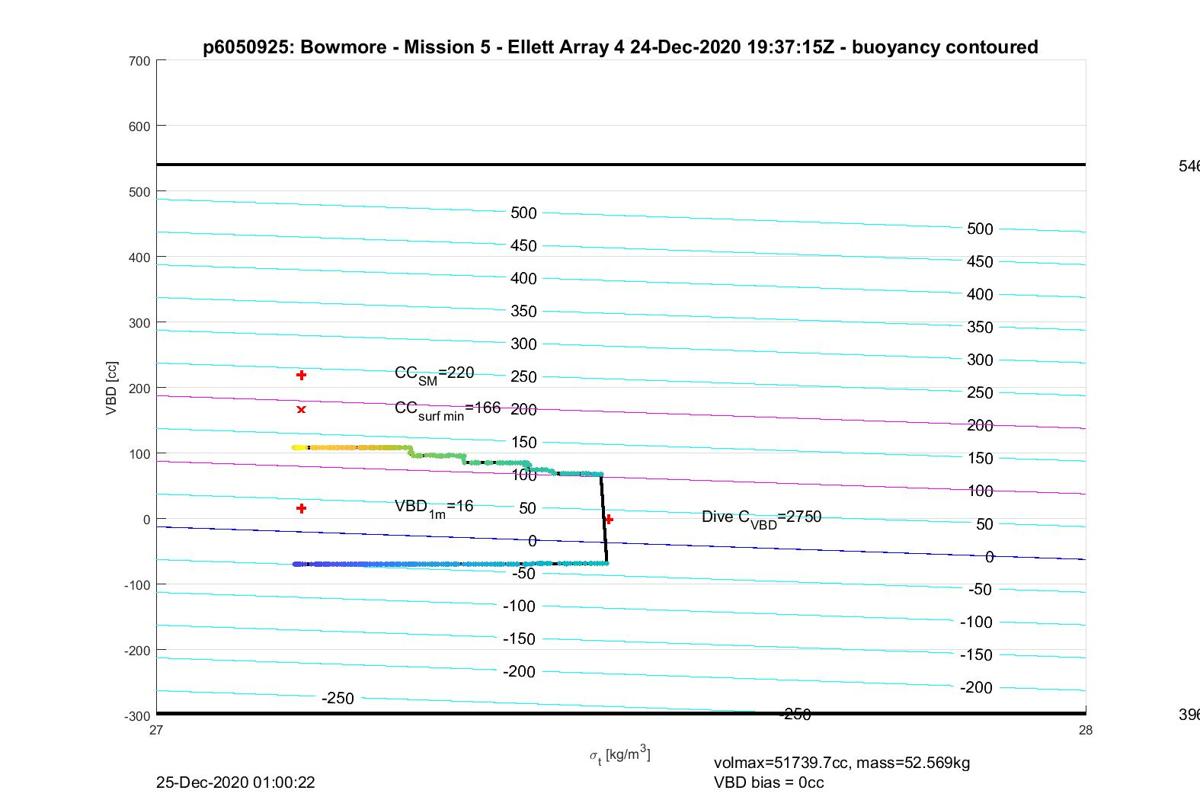Click the 'CC SM=220' annotation
The height and width of the screenshot is (804, 1200).
tap(434, 375)
